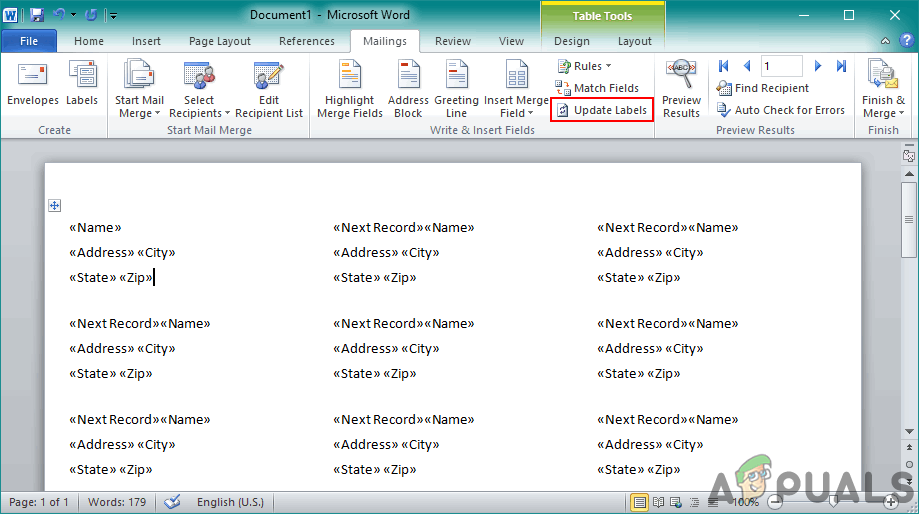Viewport: 919px width, 514px height.
Task: Click Match Fields
Action: pos(597,88)
